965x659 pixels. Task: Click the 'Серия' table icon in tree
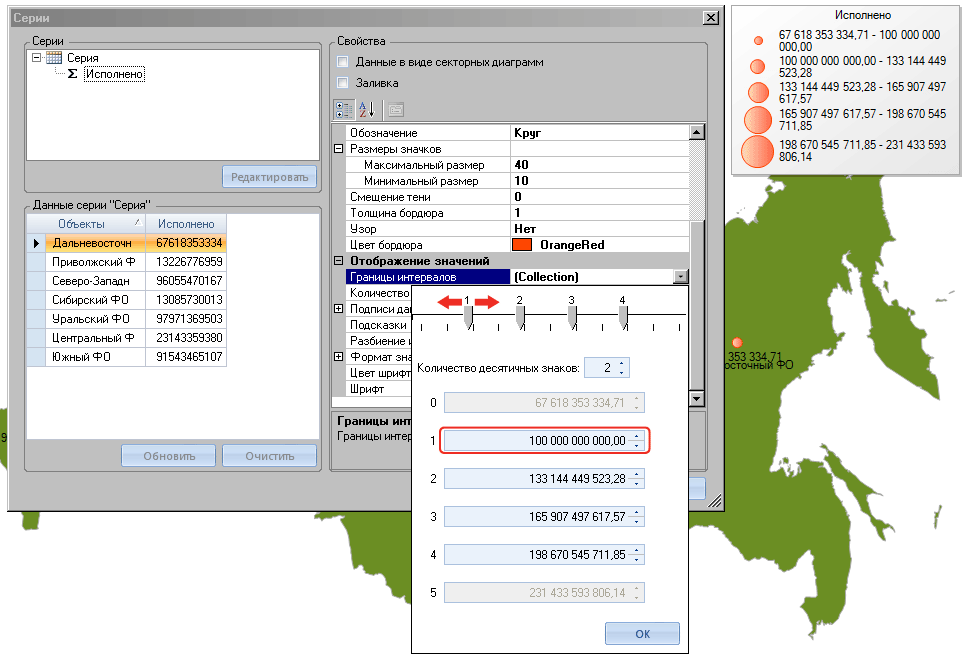point(54,58)
